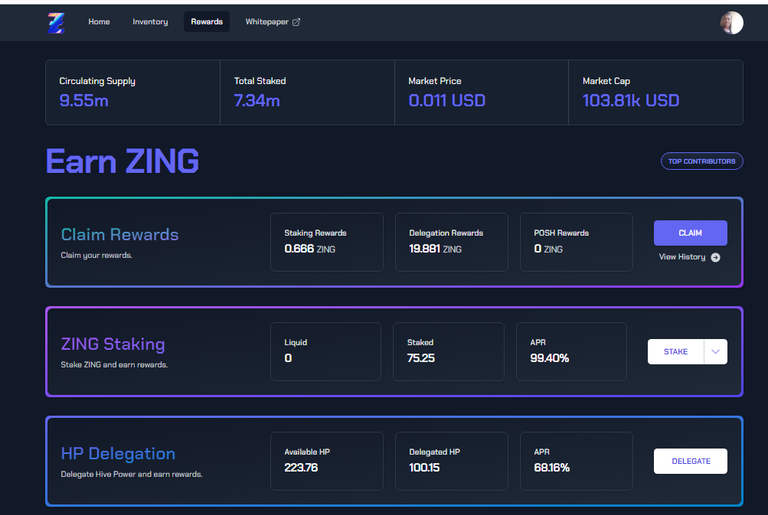Open TOP CONTRIBUTORS list
Viewport: 768px width, 515px height.
[702, 161]
